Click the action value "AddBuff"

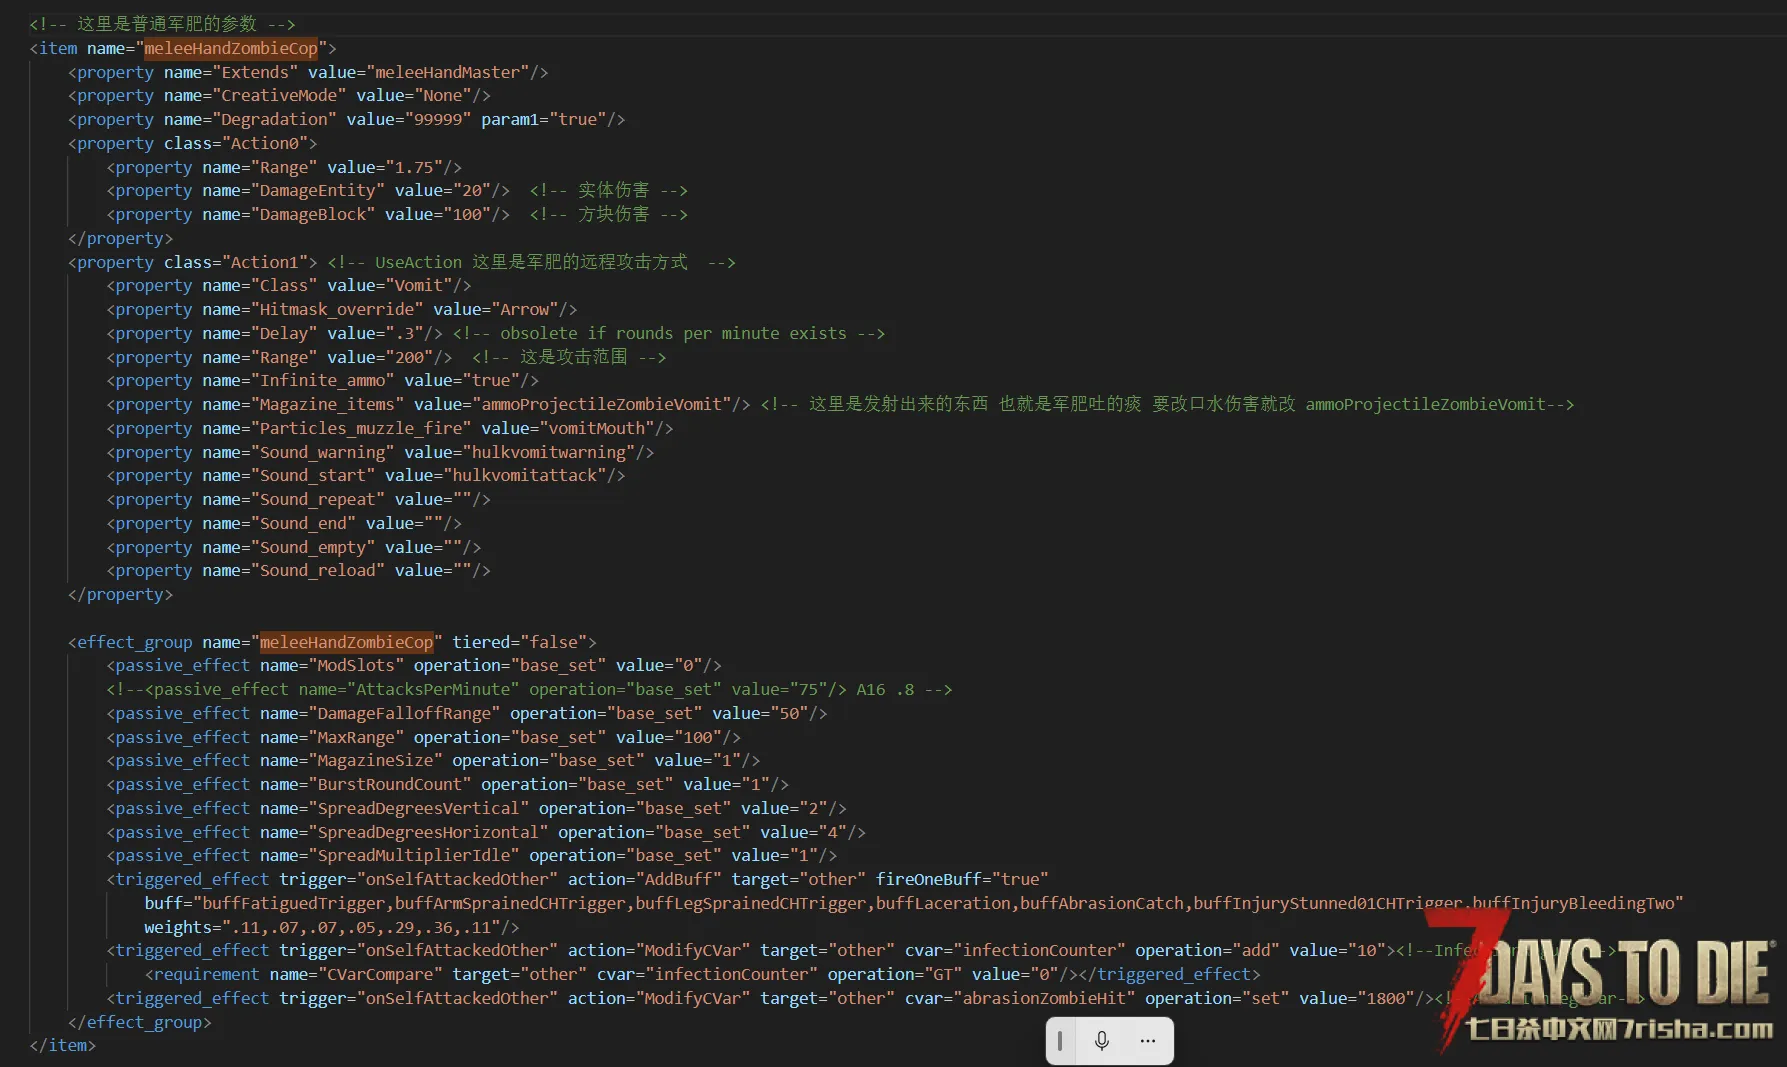point(677,880)
